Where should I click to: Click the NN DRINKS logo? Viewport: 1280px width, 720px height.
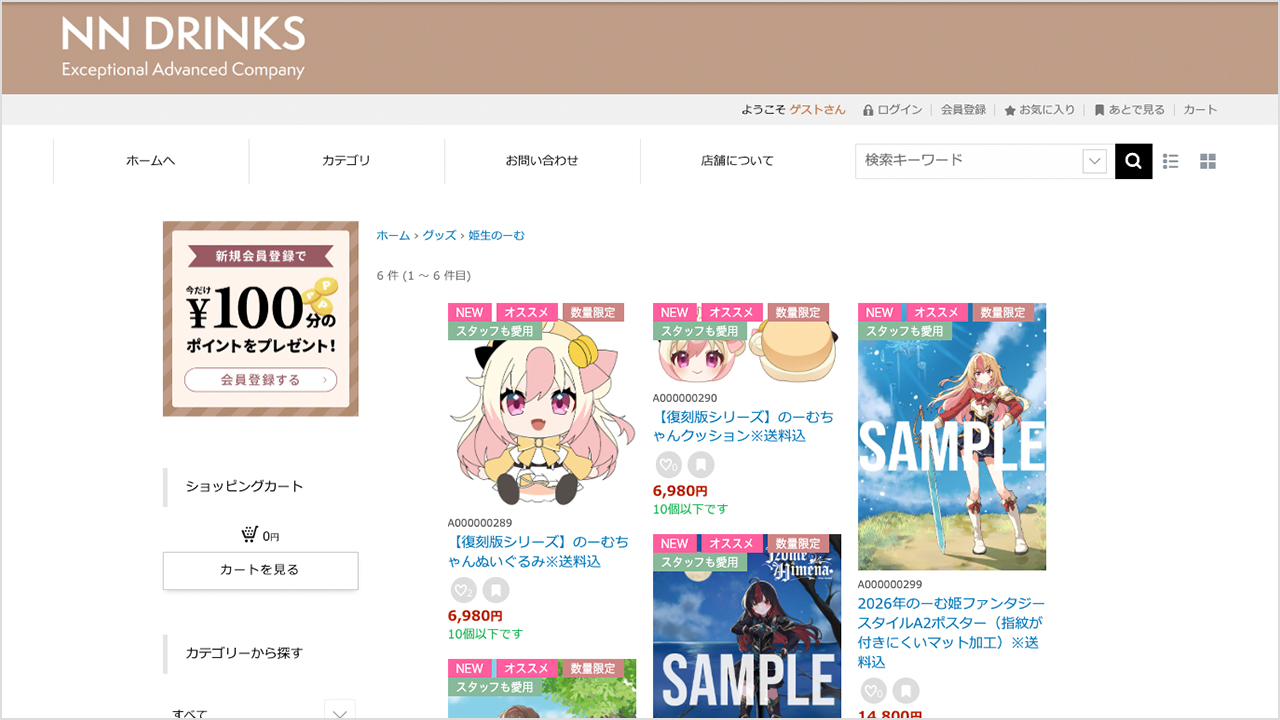point(183,47)
